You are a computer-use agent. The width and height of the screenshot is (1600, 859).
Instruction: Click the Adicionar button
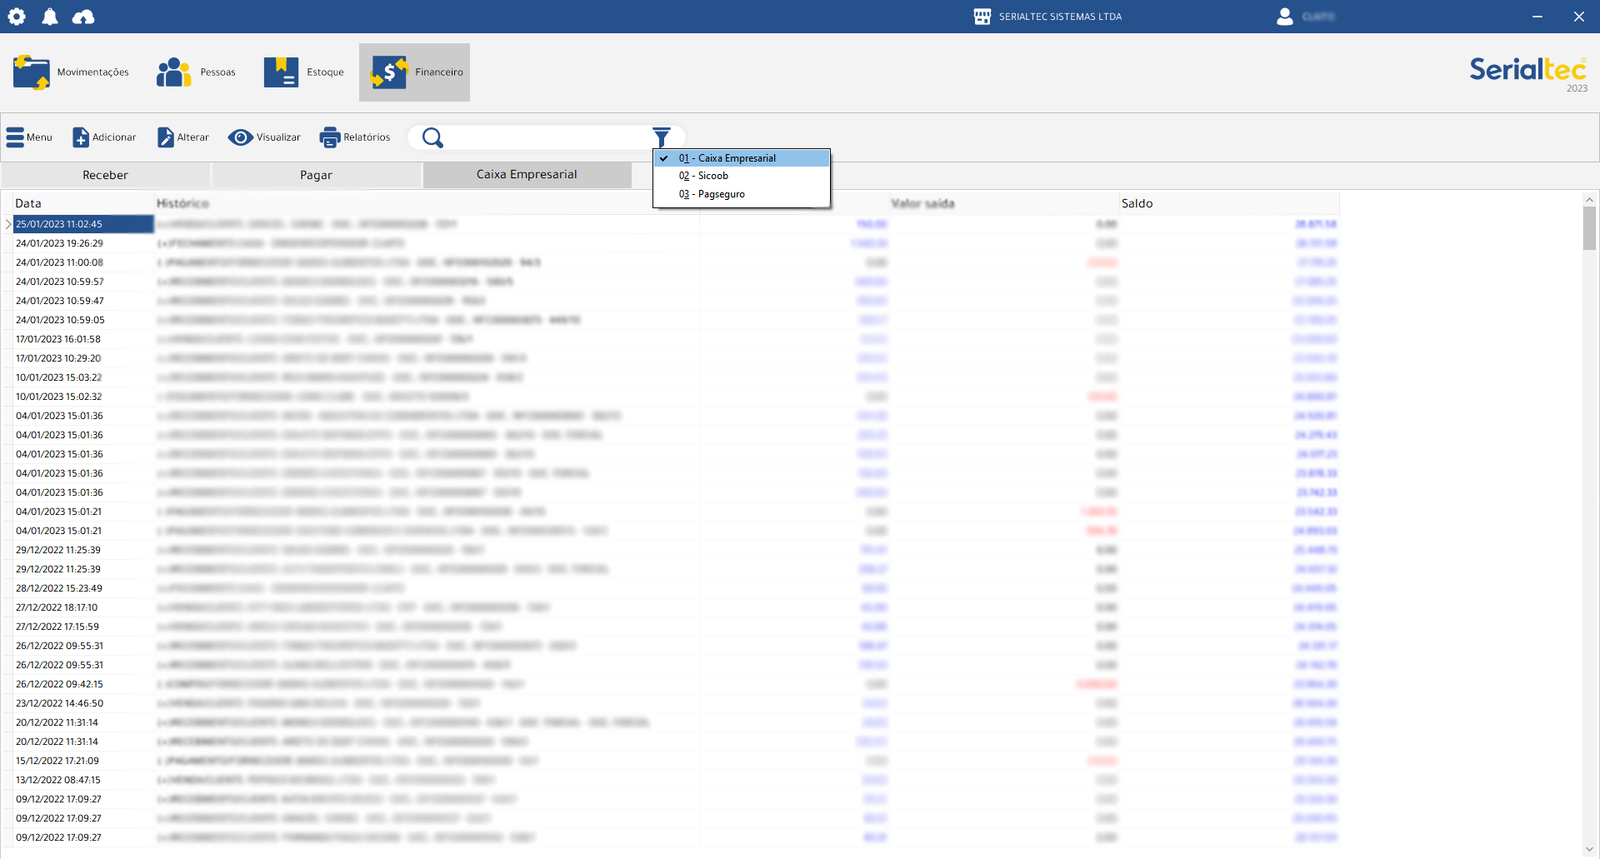tap(104, 137)
